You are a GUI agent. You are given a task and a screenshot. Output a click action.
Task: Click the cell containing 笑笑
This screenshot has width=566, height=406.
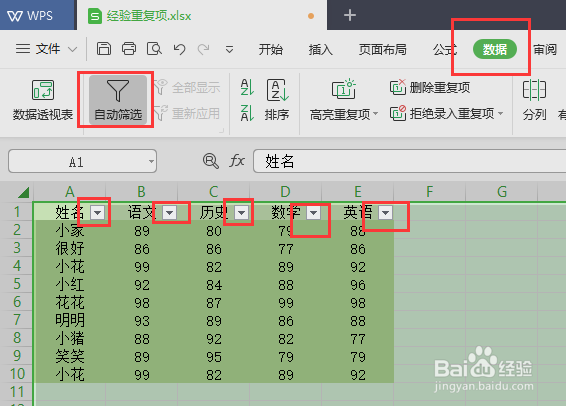(70, 356)
